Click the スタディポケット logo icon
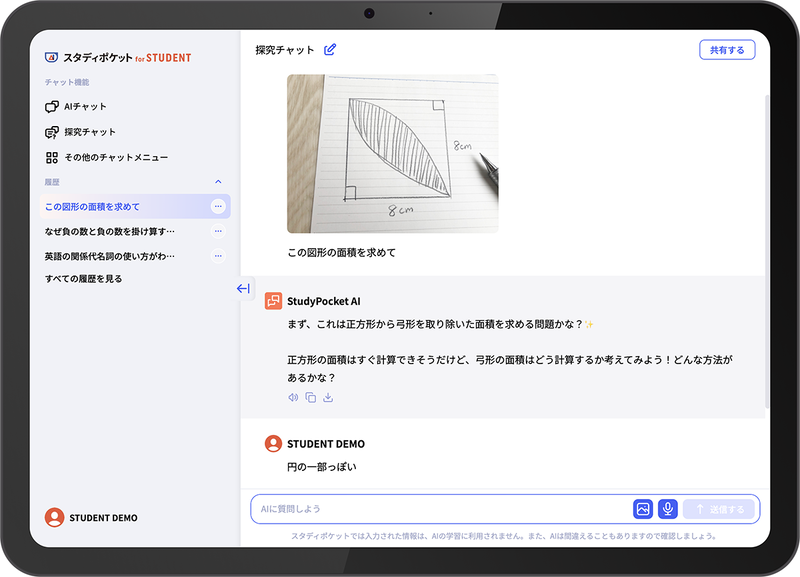Screen dimensions: 800x577 pyautogui.click(x=54, y=57)
